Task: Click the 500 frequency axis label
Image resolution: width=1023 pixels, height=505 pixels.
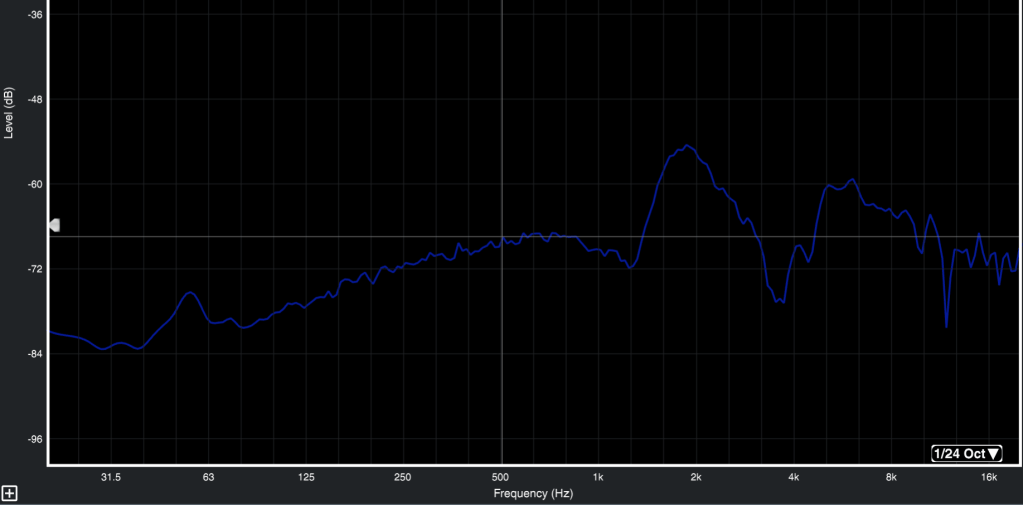Action: (x=500, y=478)
